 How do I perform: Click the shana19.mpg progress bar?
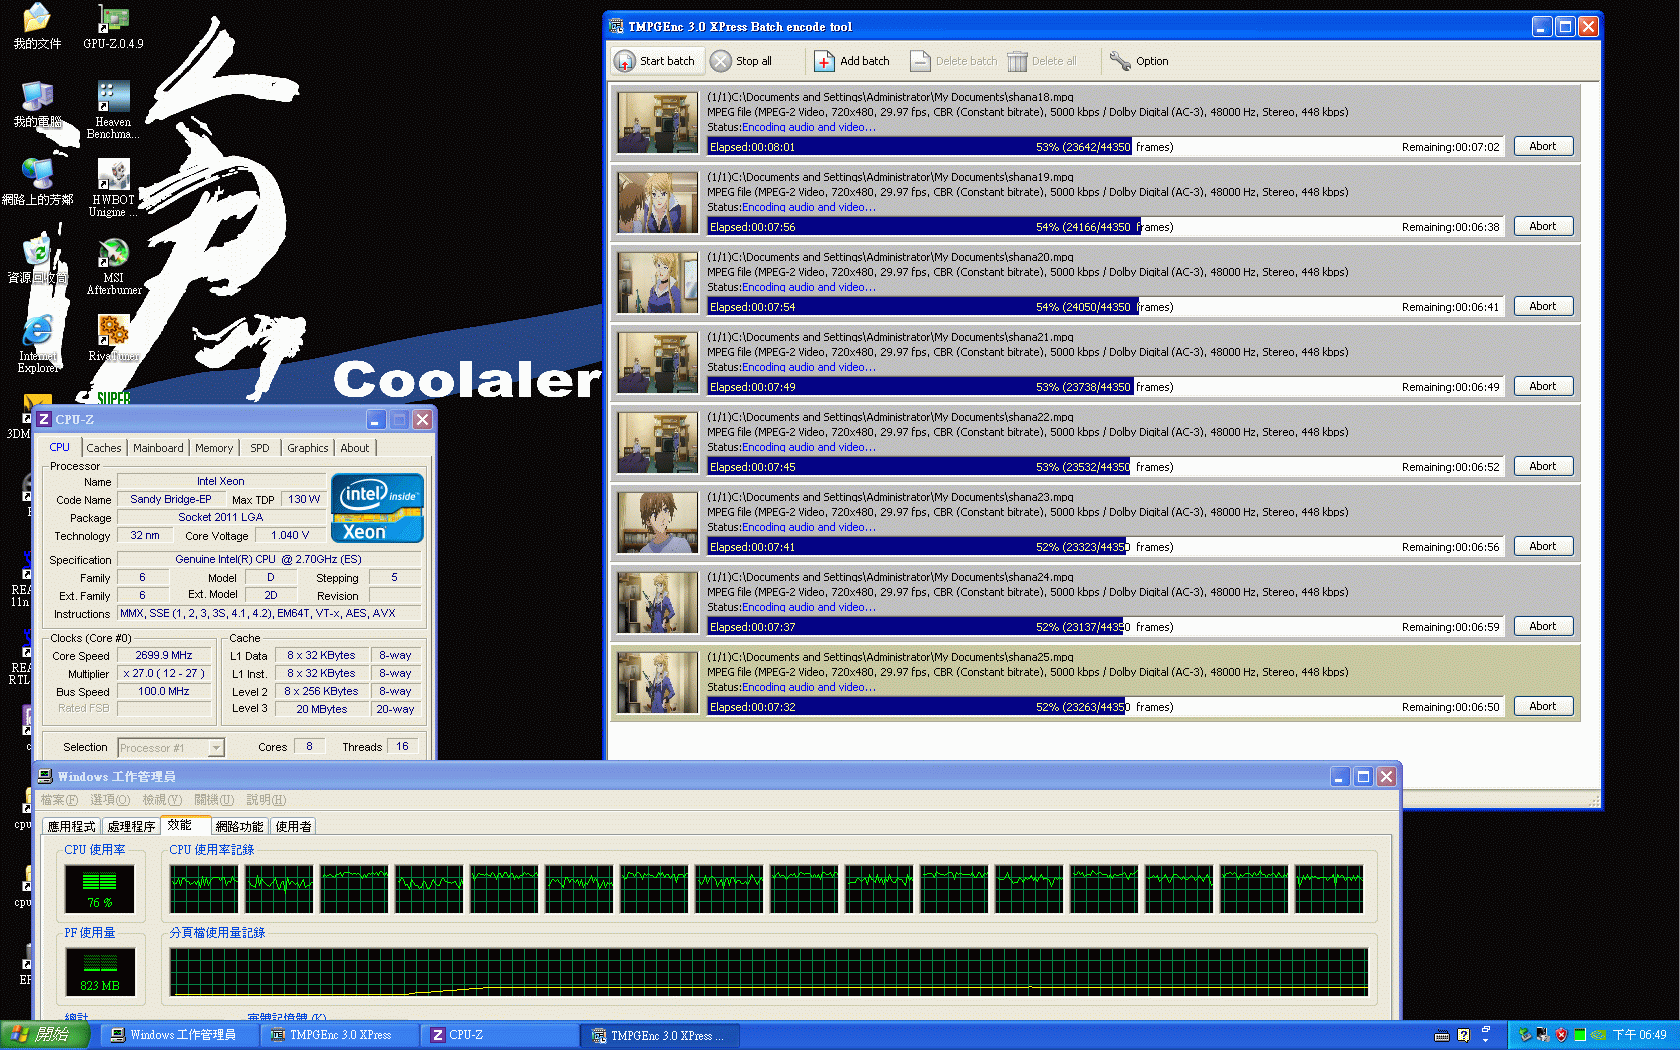coord(1105,227)
